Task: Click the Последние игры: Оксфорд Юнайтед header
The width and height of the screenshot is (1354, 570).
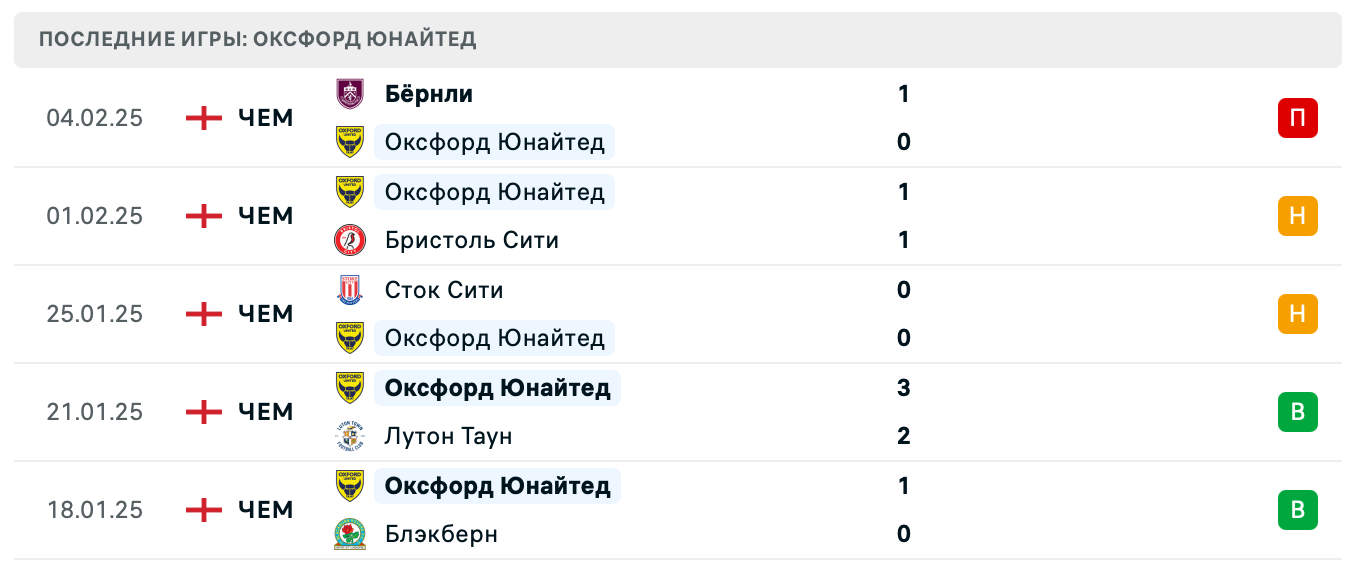Action: [258, 40]
